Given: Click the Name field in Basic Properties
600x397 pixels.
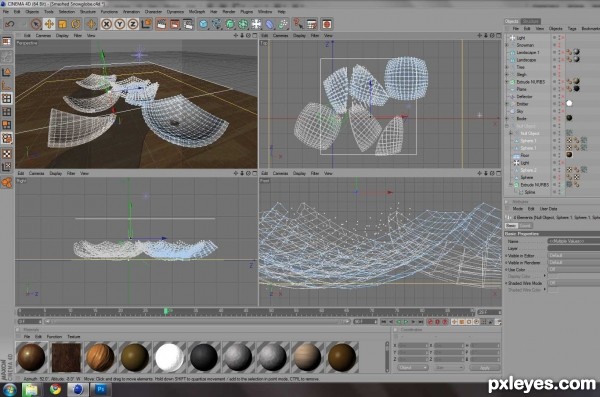Looking at the screenshot, I should point(574,241).
